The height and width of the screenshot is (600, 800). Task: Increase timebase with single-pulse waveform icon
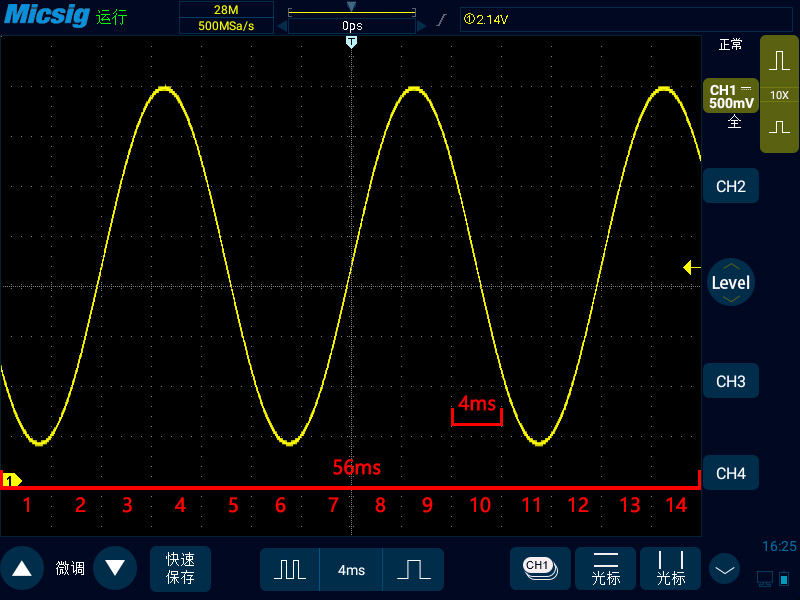tap(413, 569)
